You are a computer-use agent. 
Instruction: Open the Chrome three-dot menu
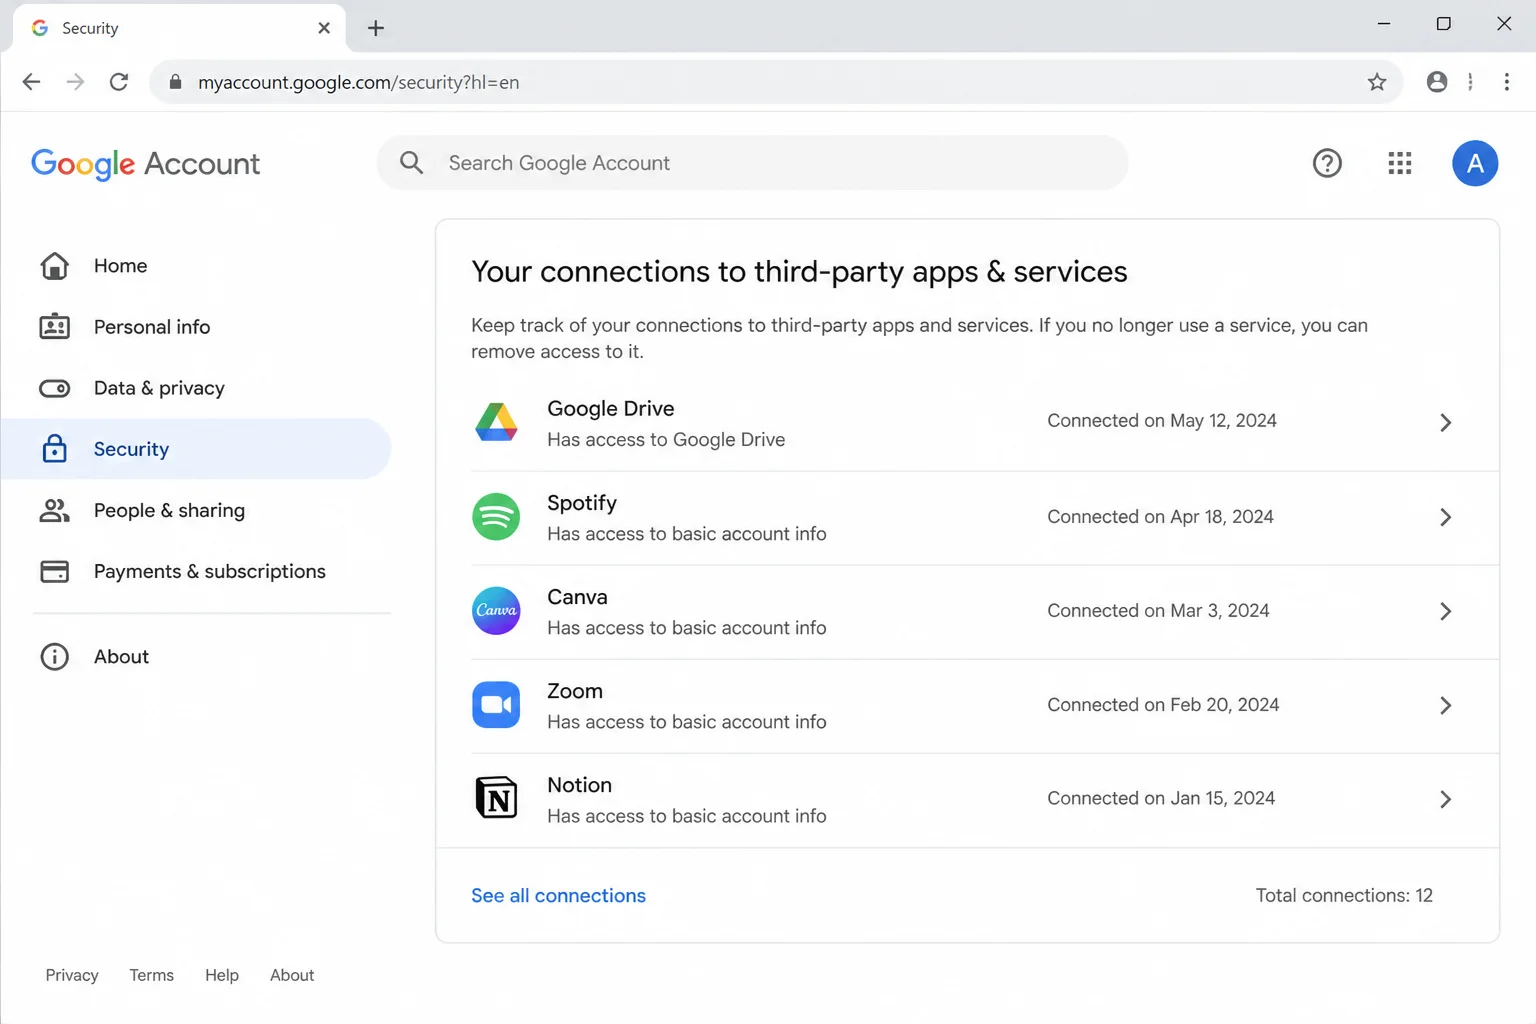[1507, 82]
